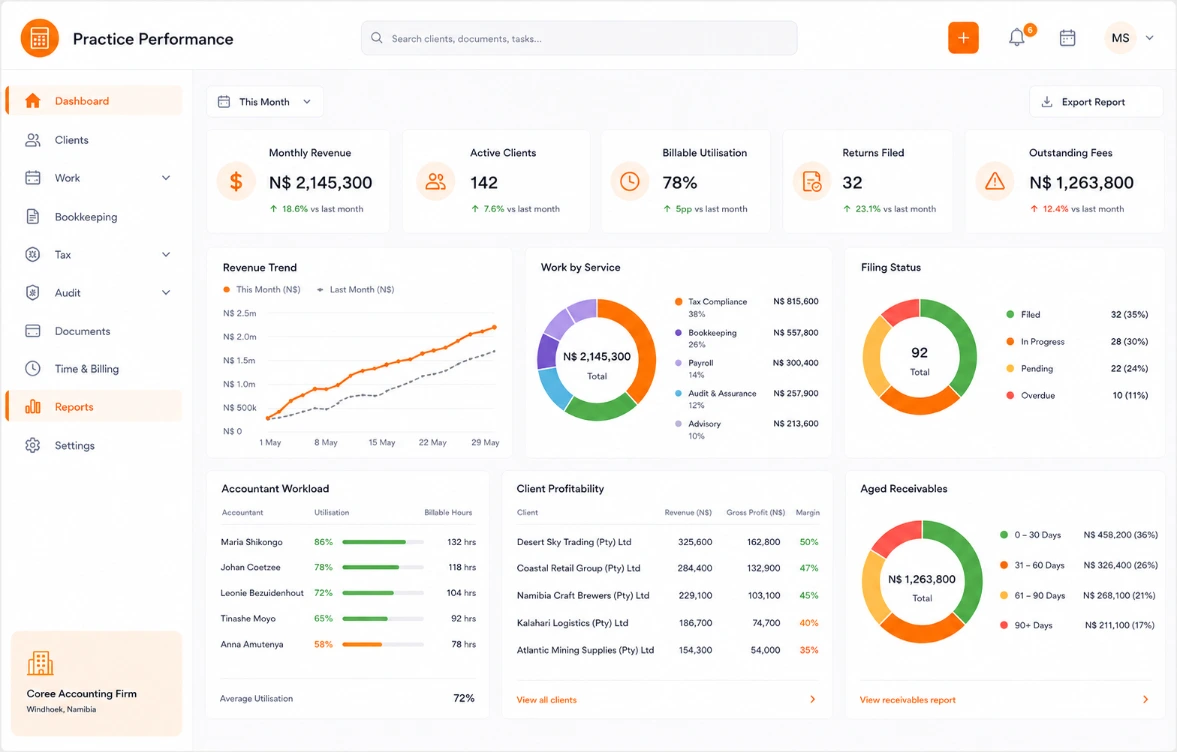Click Kalahari Logistics (Pty) Ltd
The width and height of the screenshot is (1177, 752).
pyautogui.click(x=572, y=623)
